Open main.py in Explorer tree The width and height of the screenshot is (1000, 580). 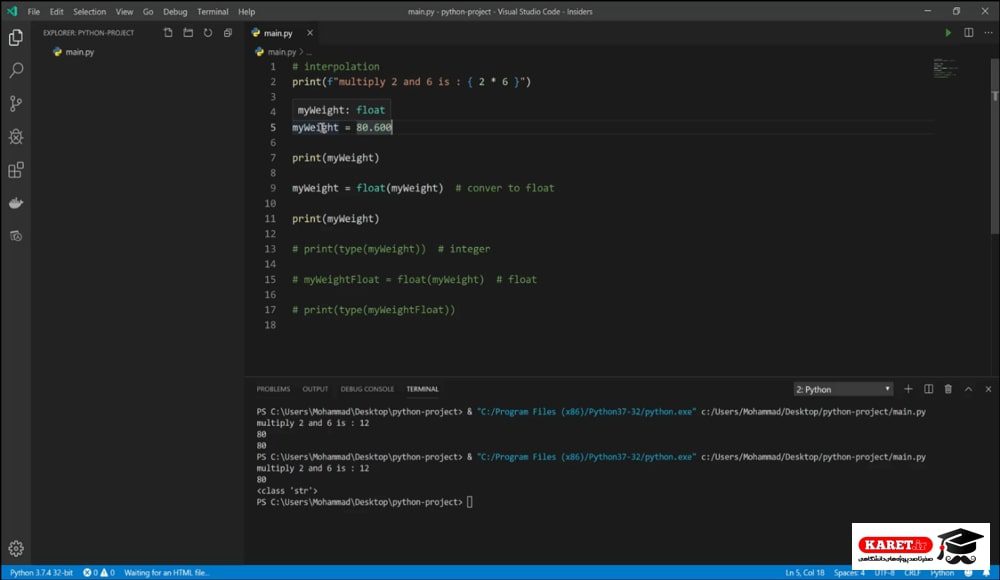click(80, 52)
